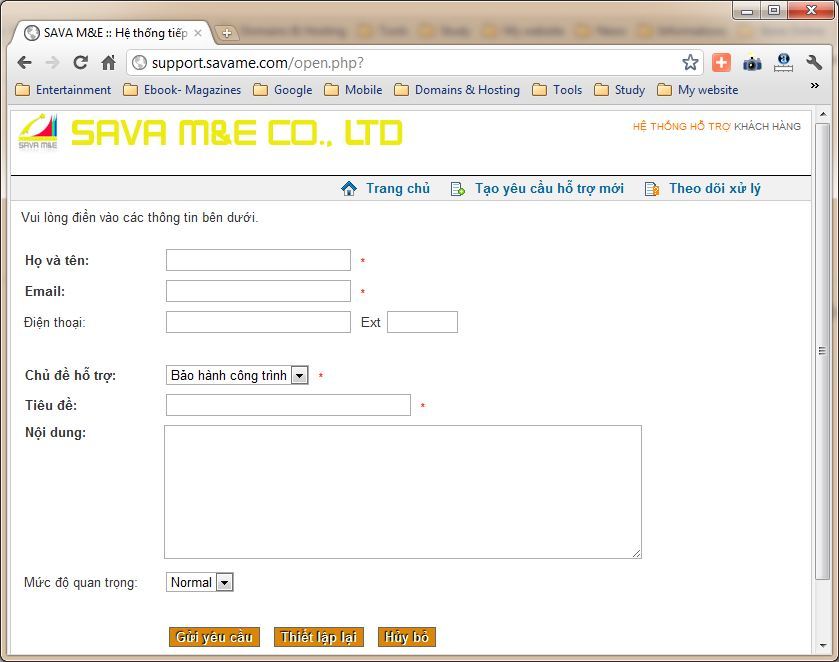Screen dimensions: 839x662
Task: Click the HỆ THỐNG HỖ TRỢ KHÁCH HÀNG text
Action: pos(717,126)
